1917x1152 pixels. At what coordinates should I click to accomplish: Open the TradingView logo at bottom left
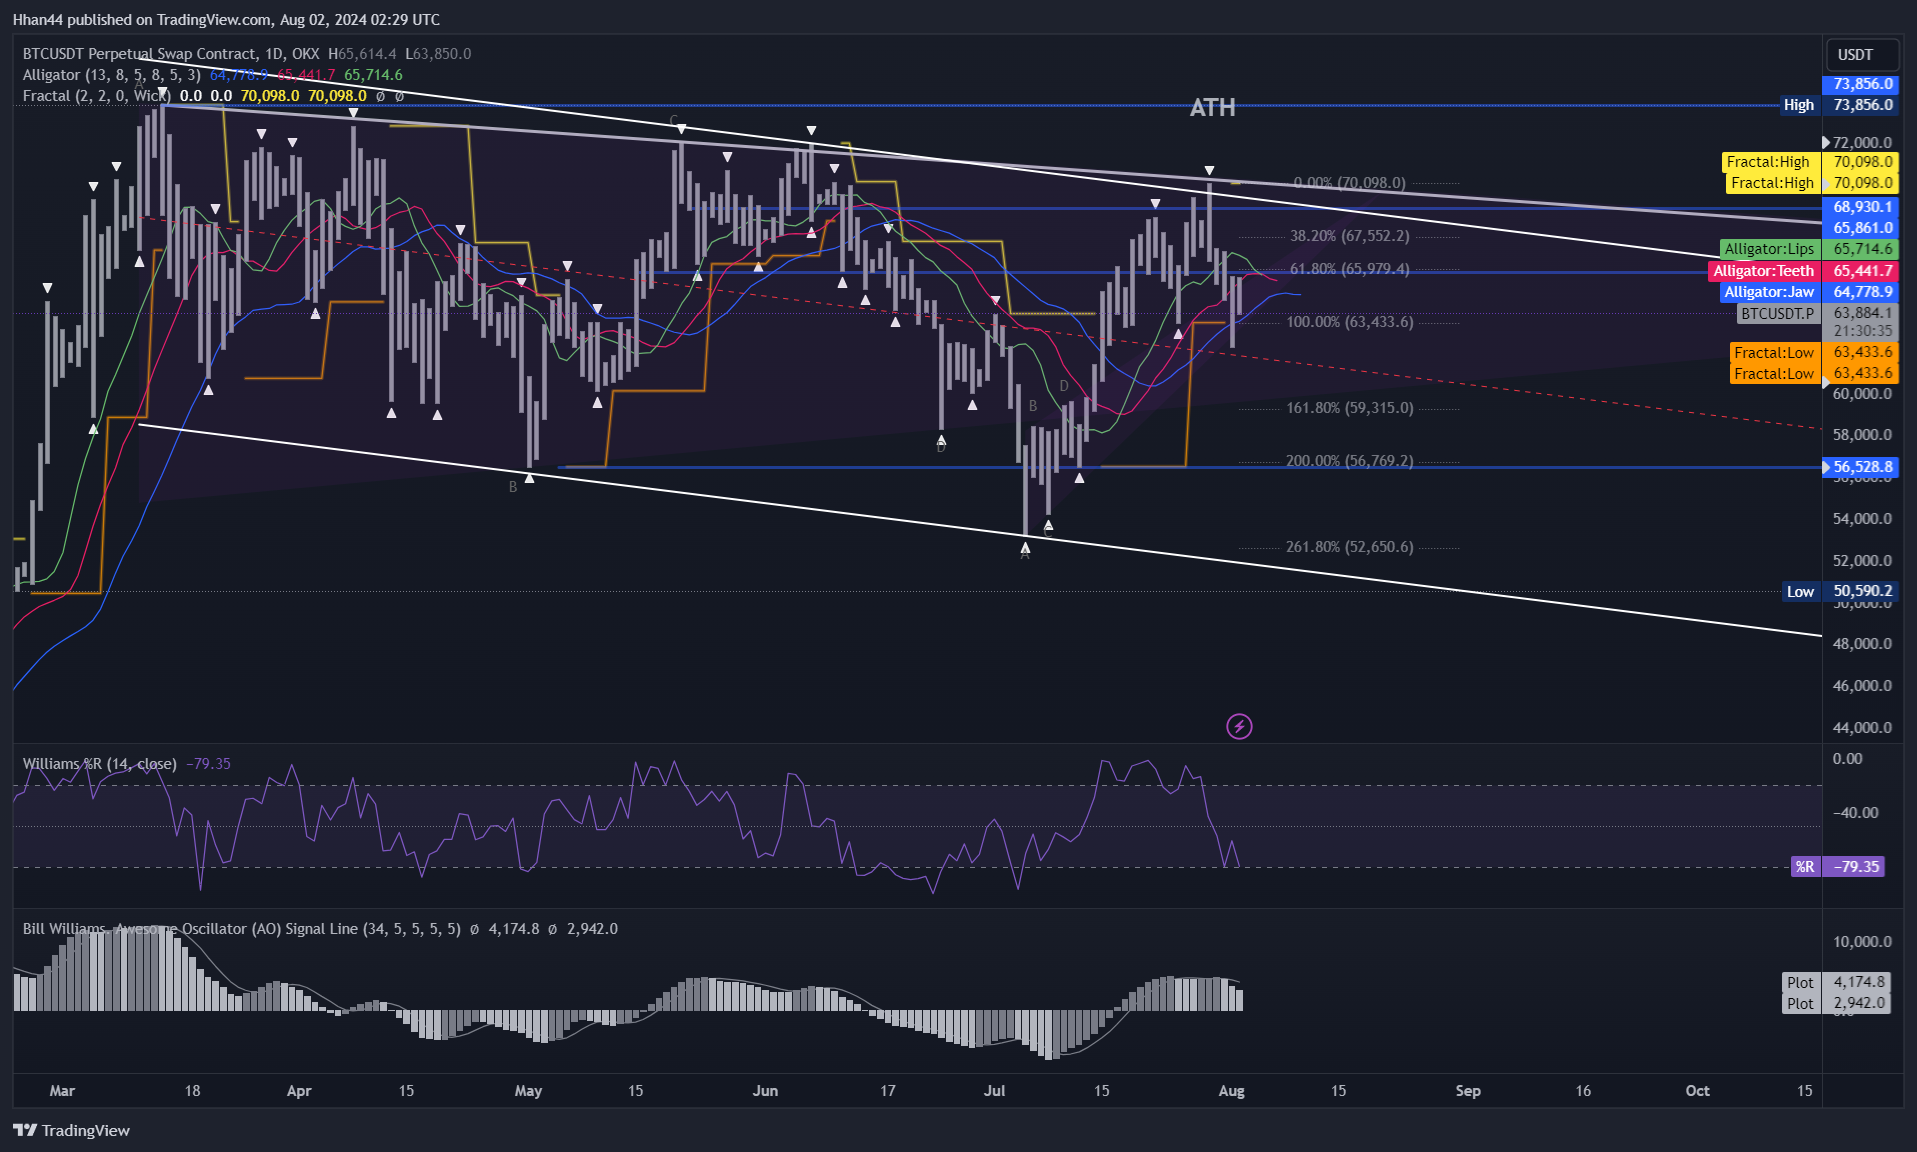click(x=72, y=1130)
